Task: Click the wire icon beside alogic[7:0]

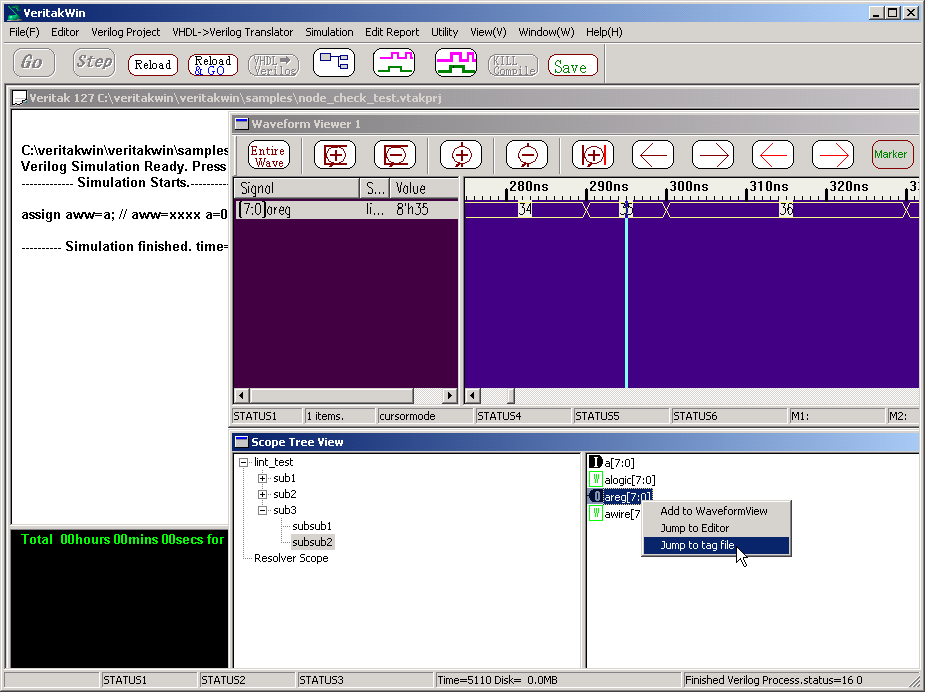Action: point(596,480)
